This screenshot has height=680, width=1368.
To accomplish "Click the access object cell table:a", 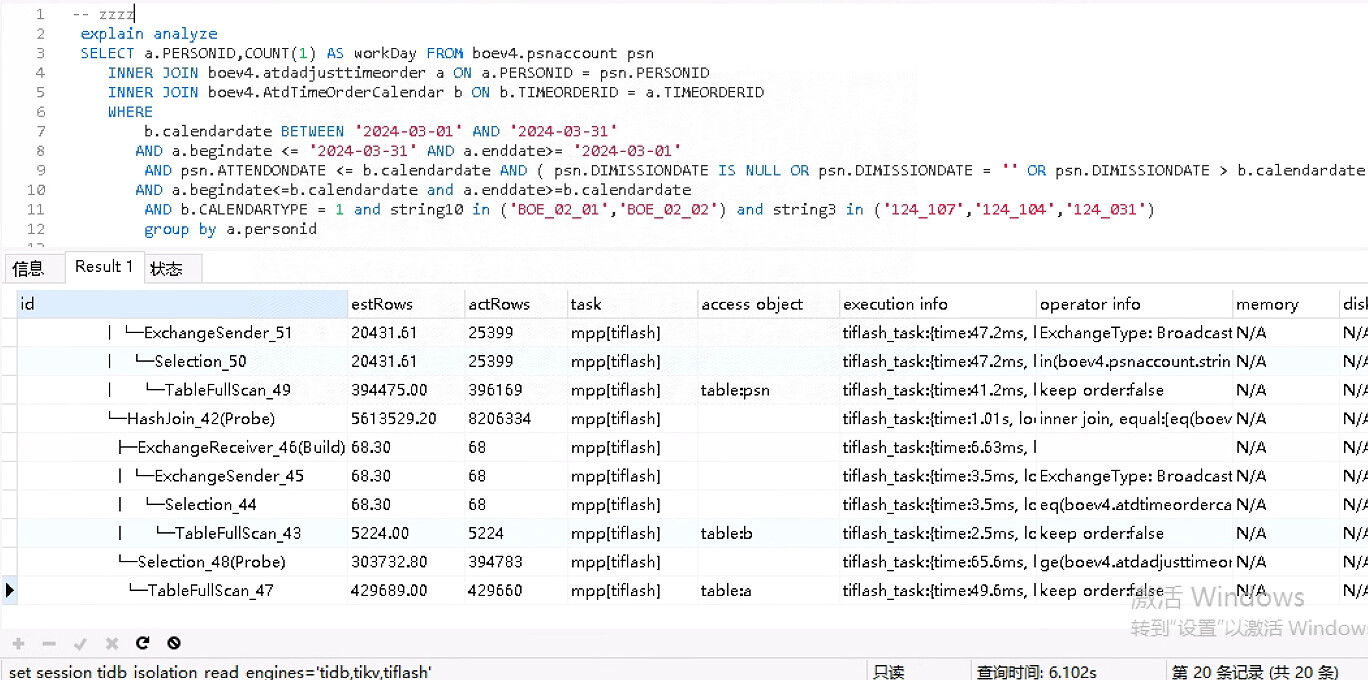I will 768,590.
